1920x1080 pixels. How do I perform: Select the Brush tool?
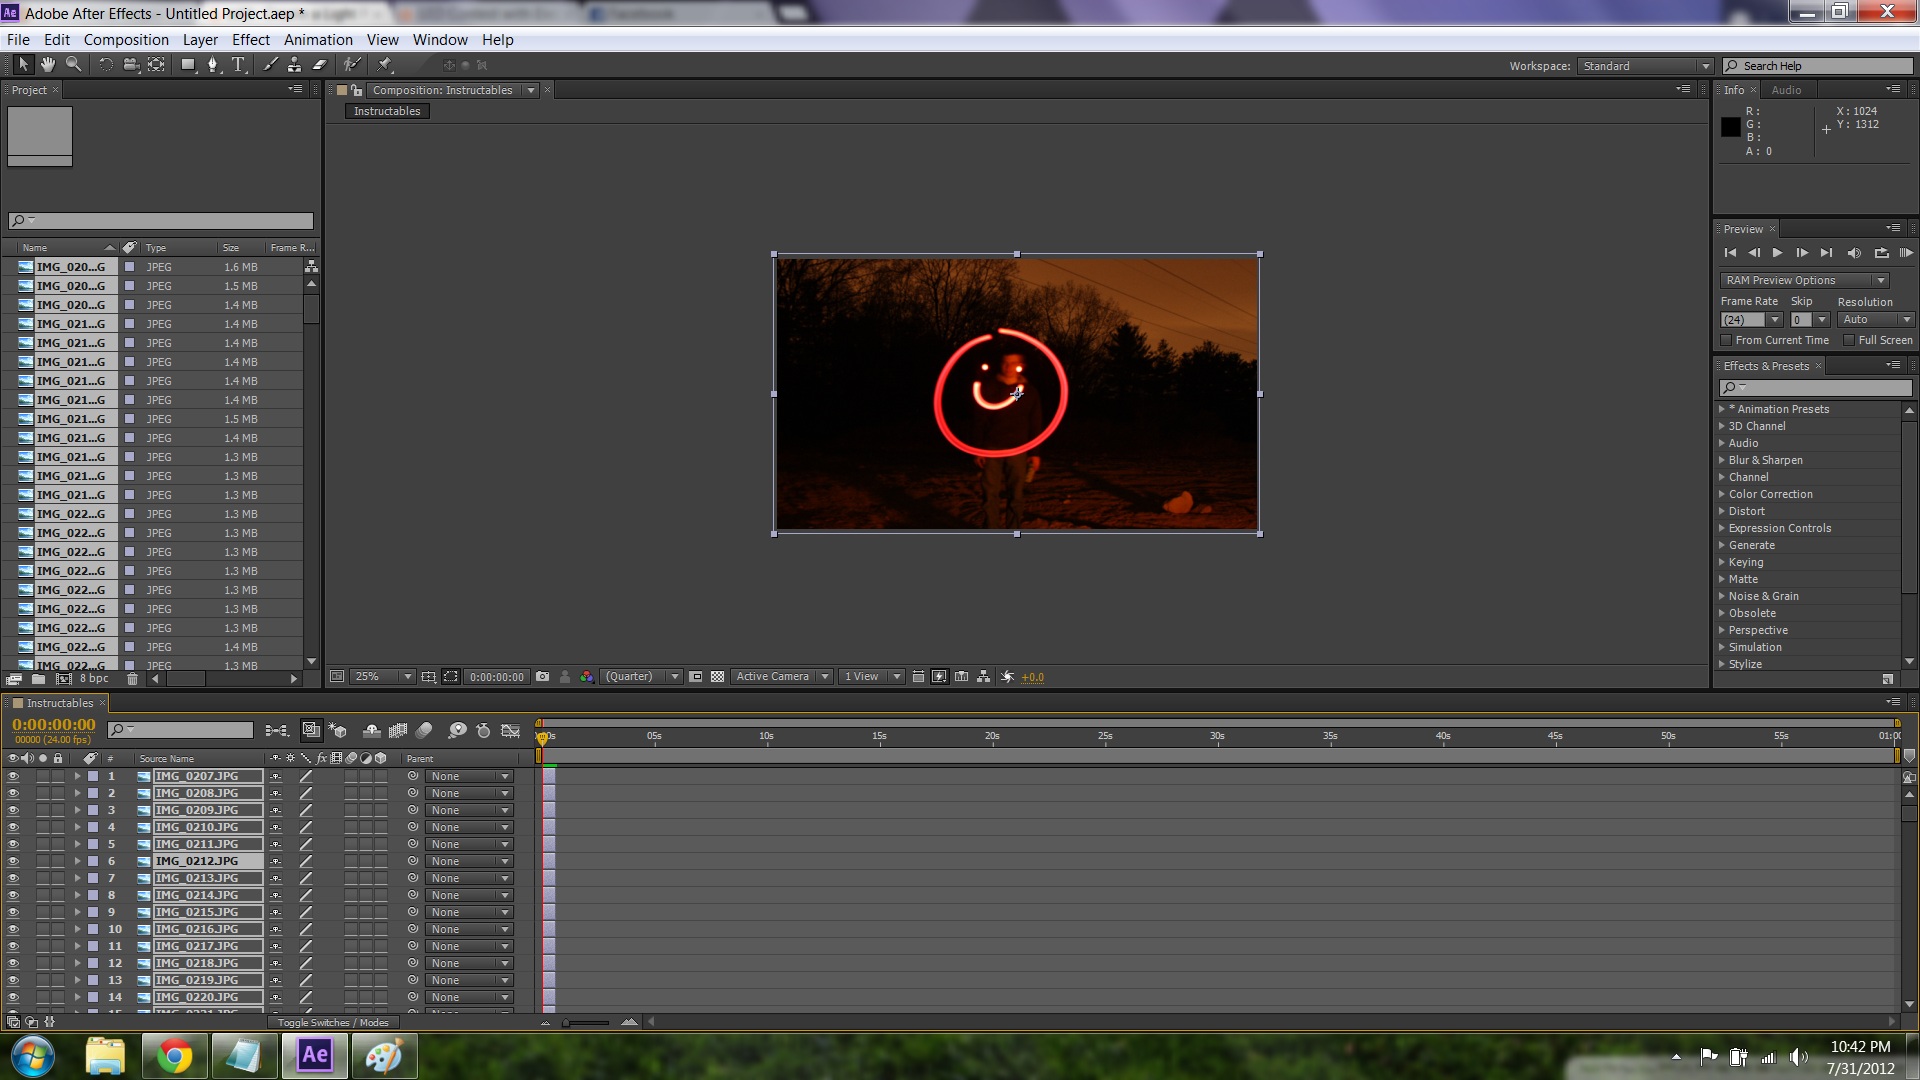(x=270, y=65)
